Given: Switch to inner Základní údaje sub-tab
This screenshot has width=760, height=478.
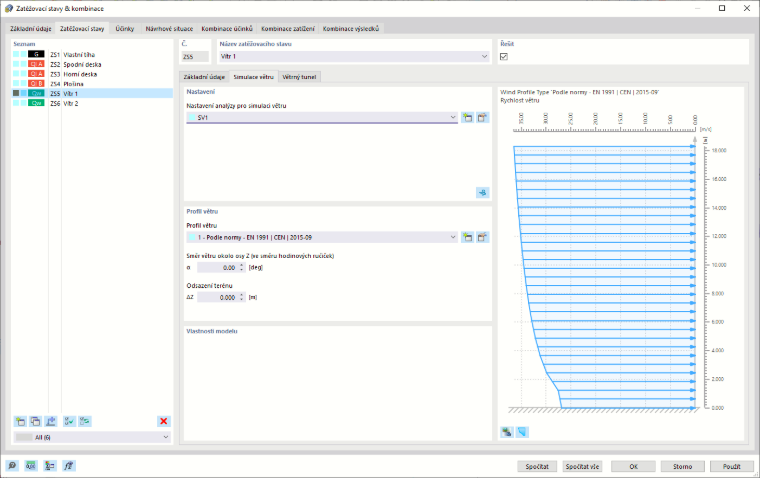Looking at the screenshot, I should [x=204, y=77].
